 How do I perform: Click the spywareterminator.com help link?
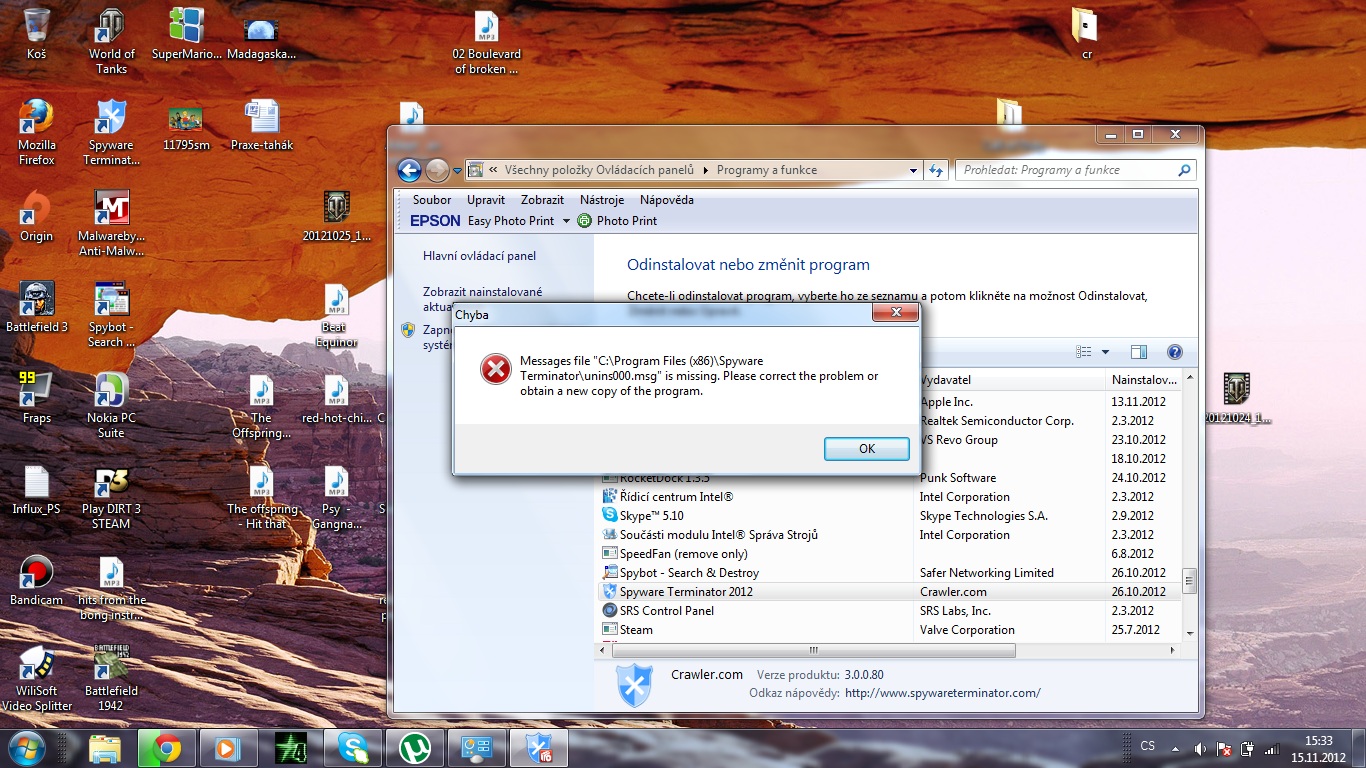[x=943, y=693]
